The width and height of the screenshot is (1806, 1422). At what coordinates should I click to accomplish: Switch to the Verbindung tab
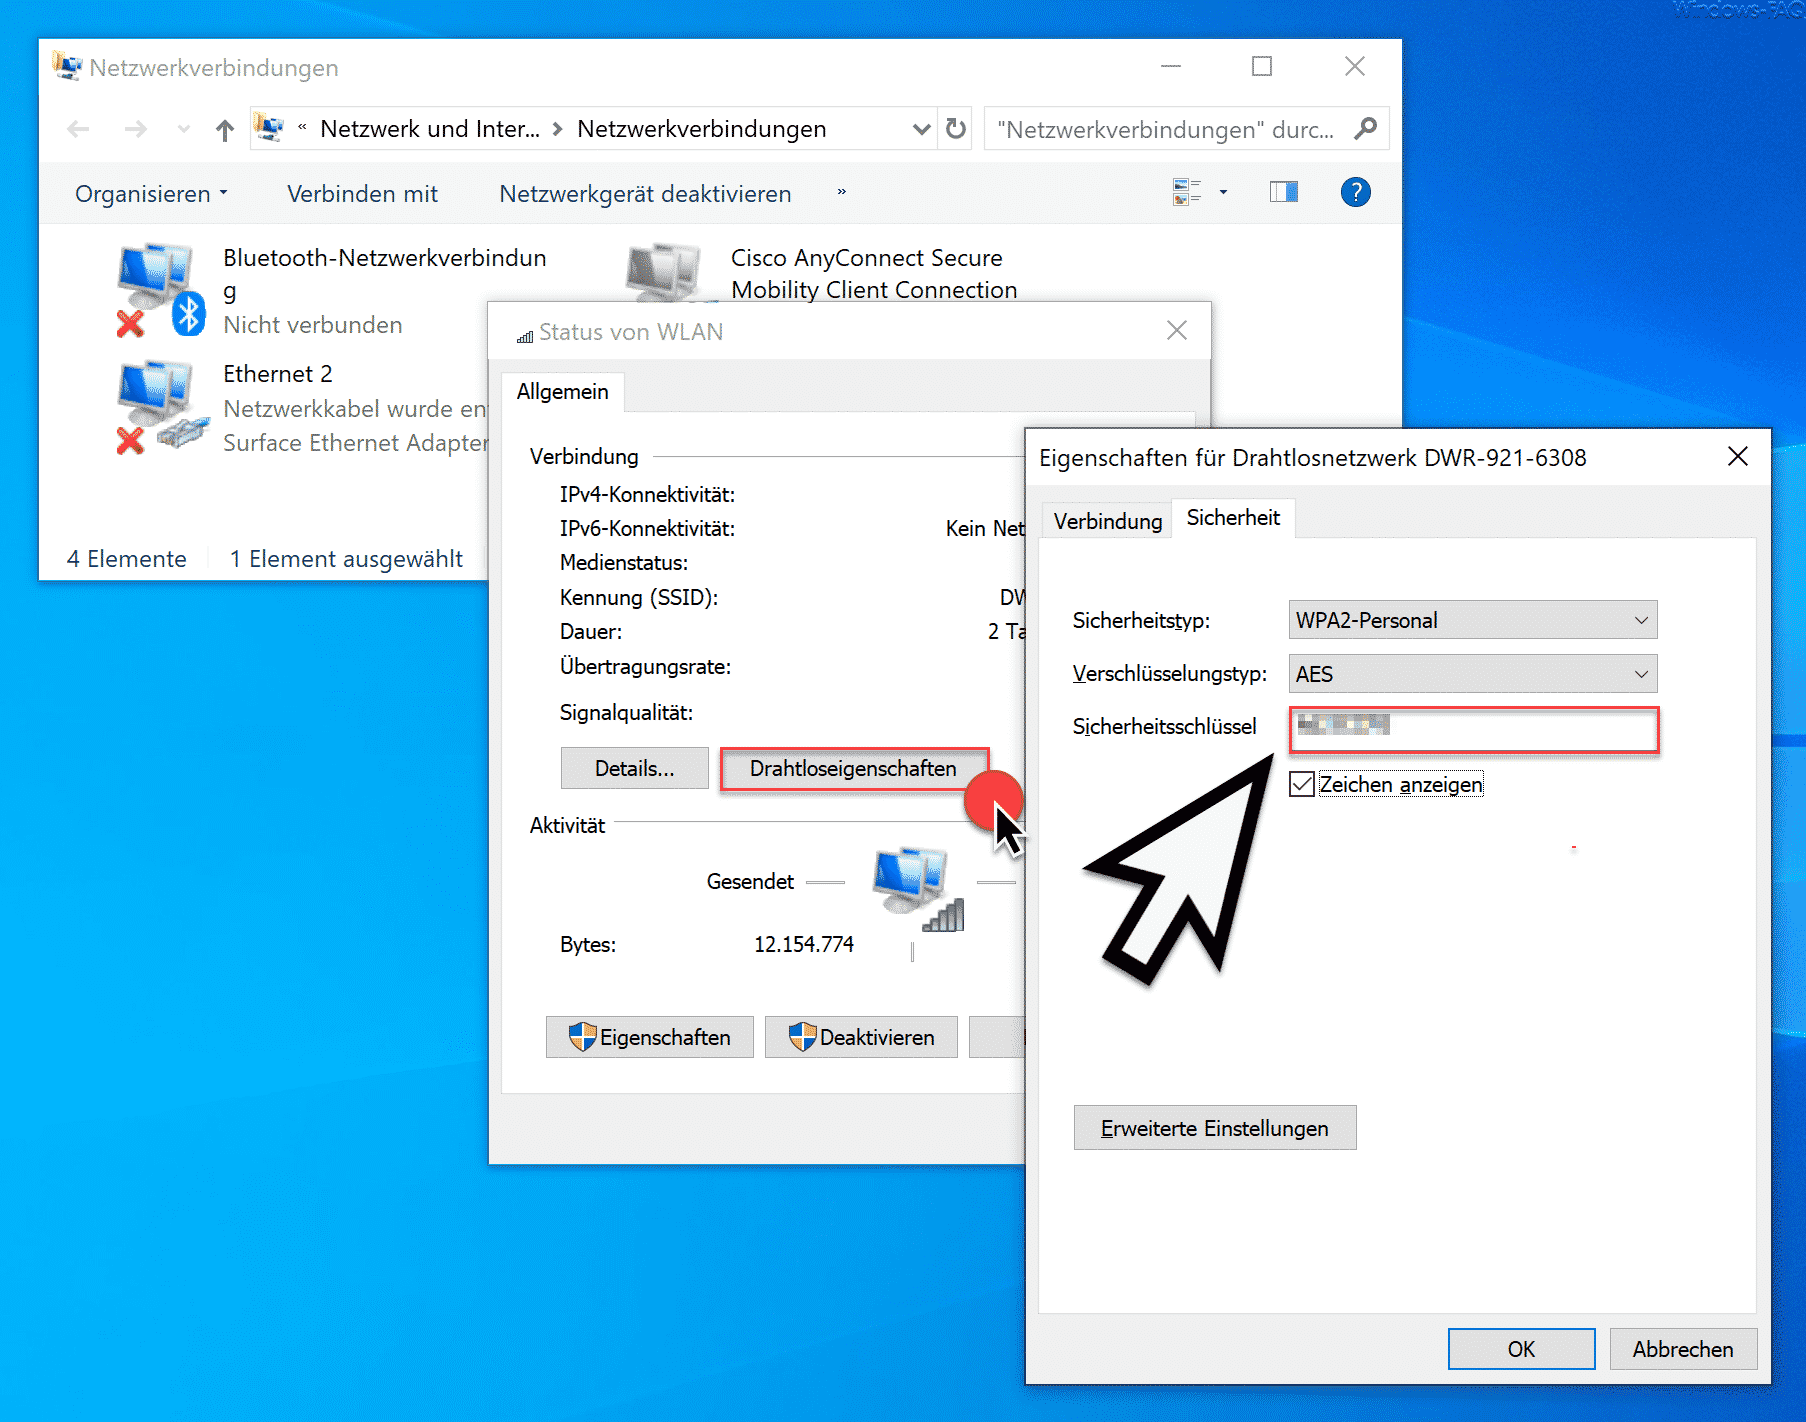[x=1107, y=521]
